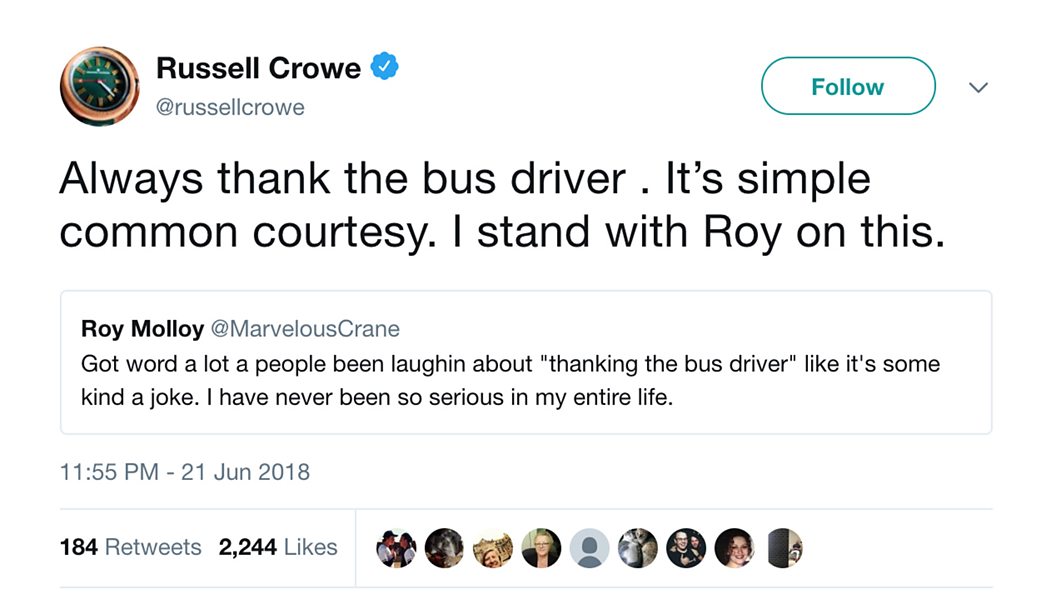Click the quoted tweet body text
This screenshot has height=594, width=1056.
click(510, 380)
